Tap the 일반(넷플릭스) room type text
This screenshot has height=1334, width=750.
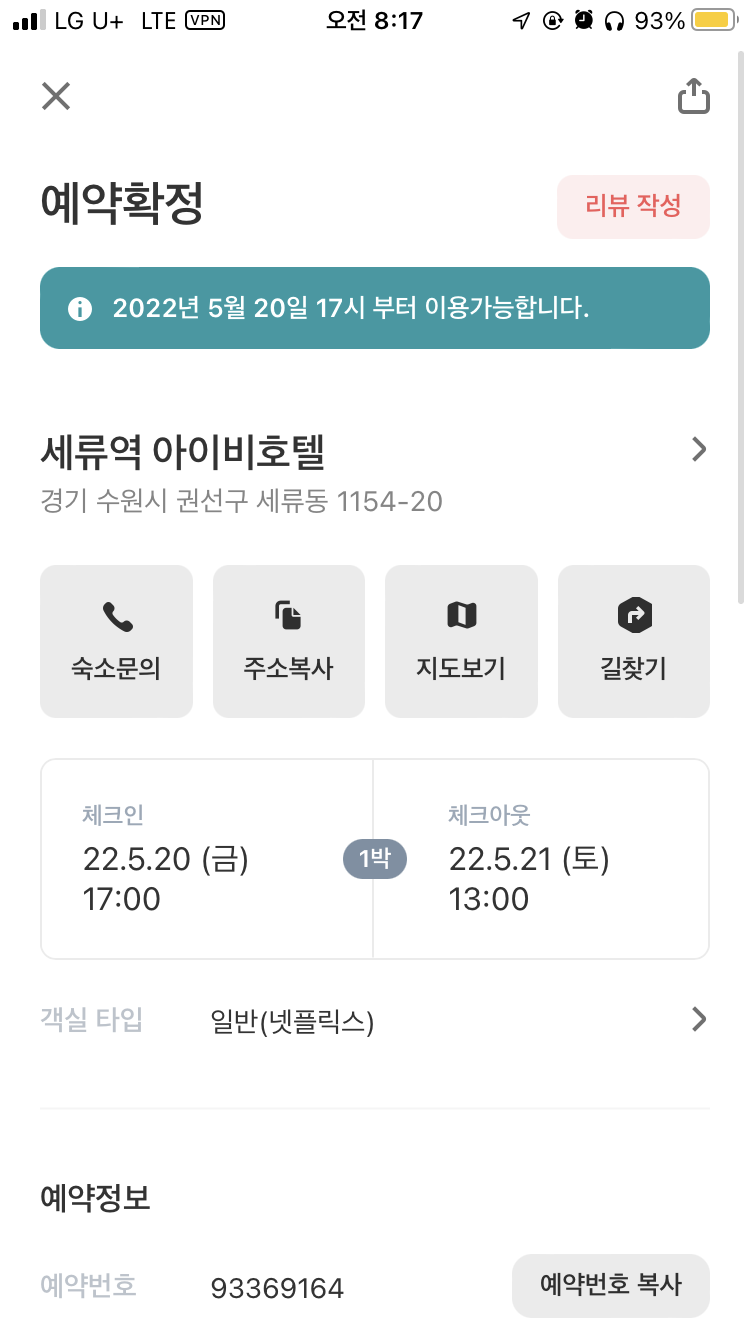tap(292, 1022)
